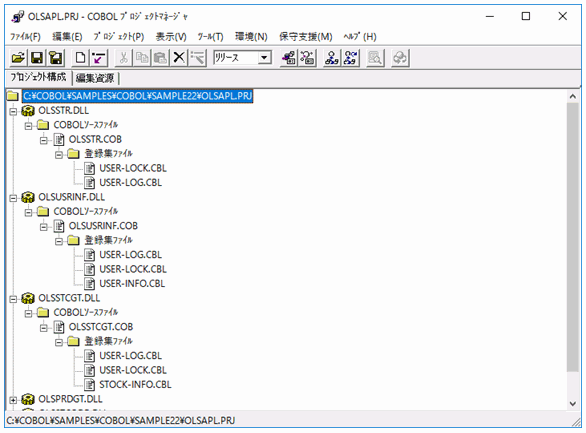Screen dimensions: 586x433
Task: Select OLSUSRINF.COB source file
Action: pyautogui.click(x=103, y=226)
